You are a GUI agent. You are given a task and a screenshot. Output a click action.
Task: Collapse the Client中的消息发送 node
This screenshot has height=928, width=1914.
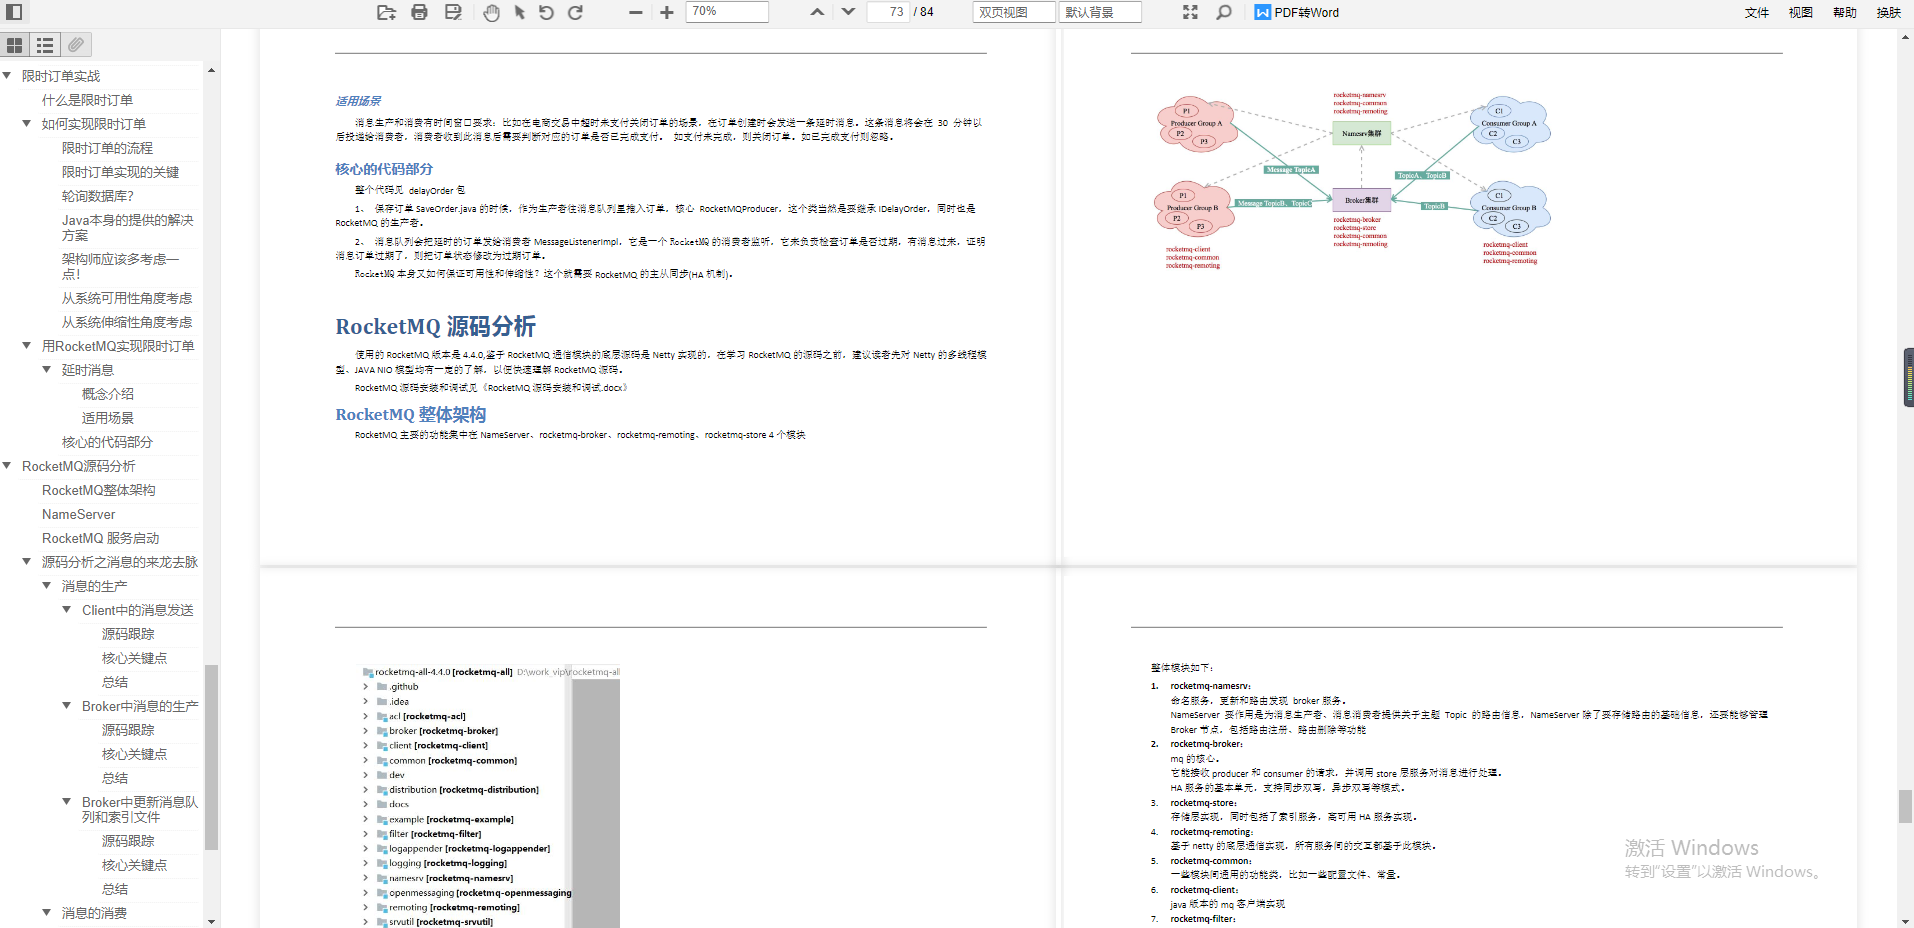pyautogui.click(x=67, y=610)
